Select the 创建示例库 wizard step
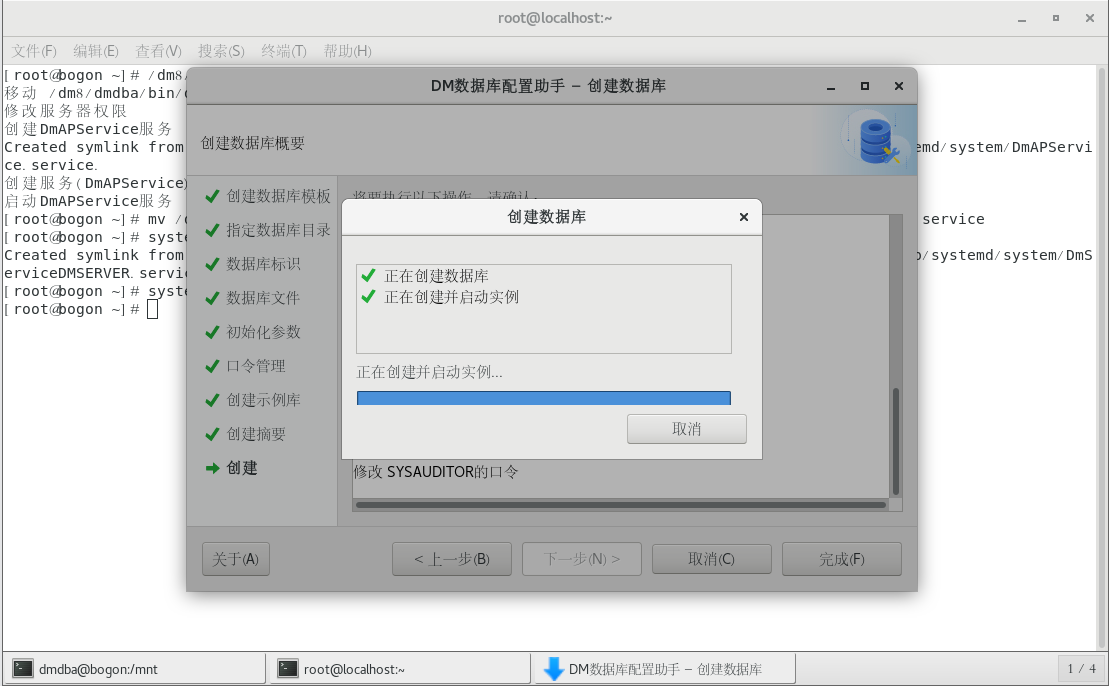Screen dimensions: 1109x686 click(x=263, y=400)
